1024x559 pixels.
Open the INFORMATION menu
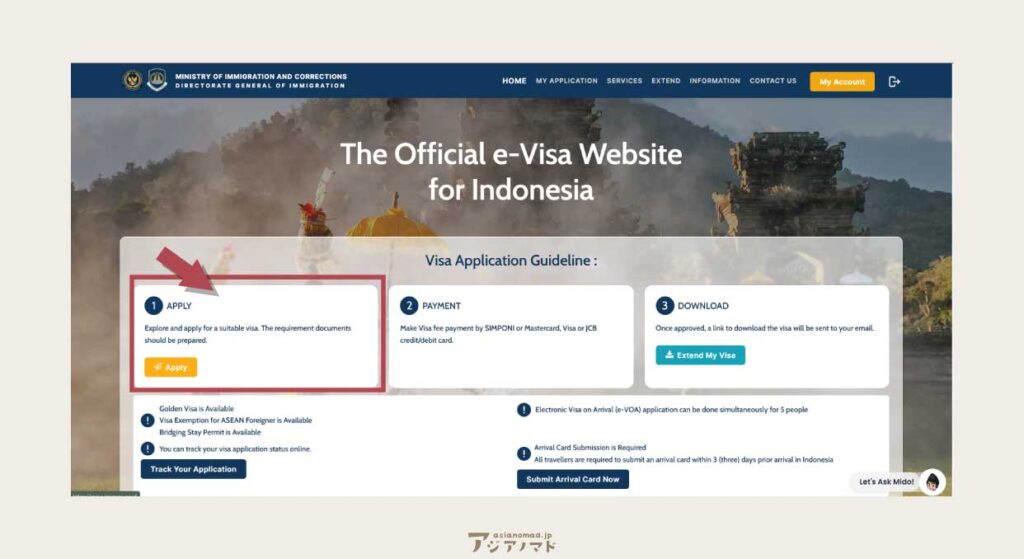coord(714,81)
